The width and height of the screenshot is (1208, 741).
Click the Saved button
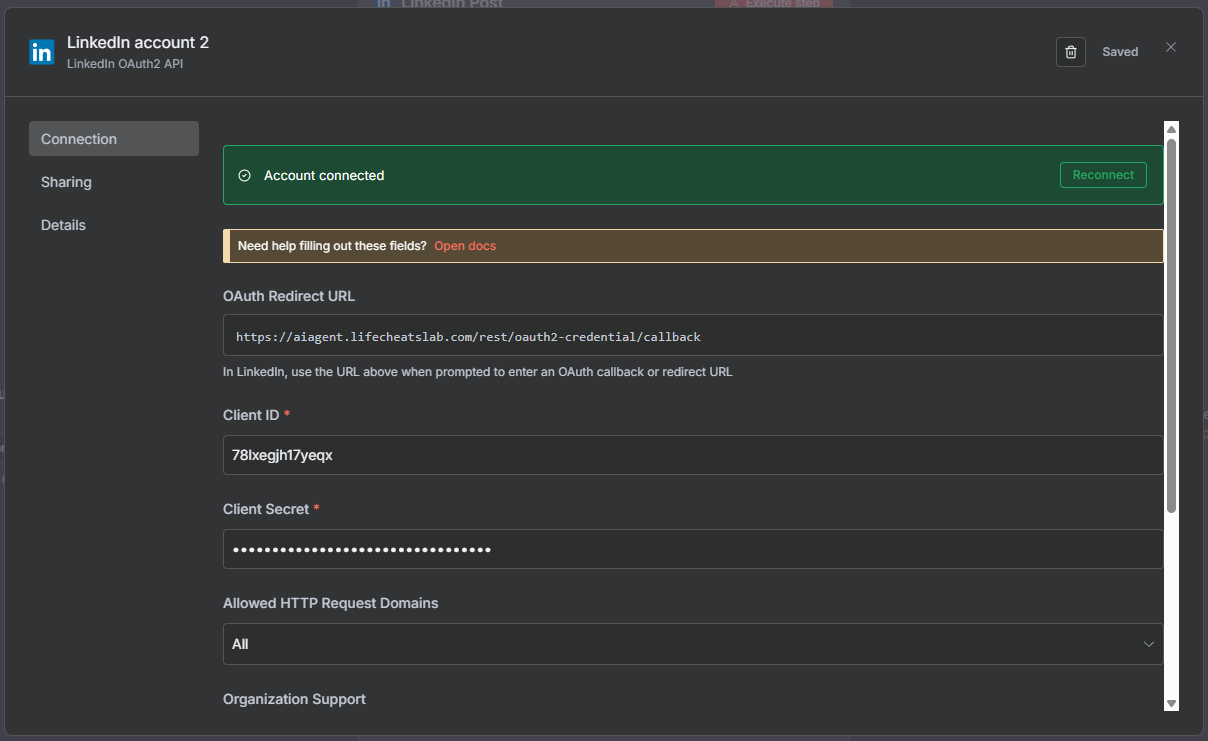(x=1120, y=52)
